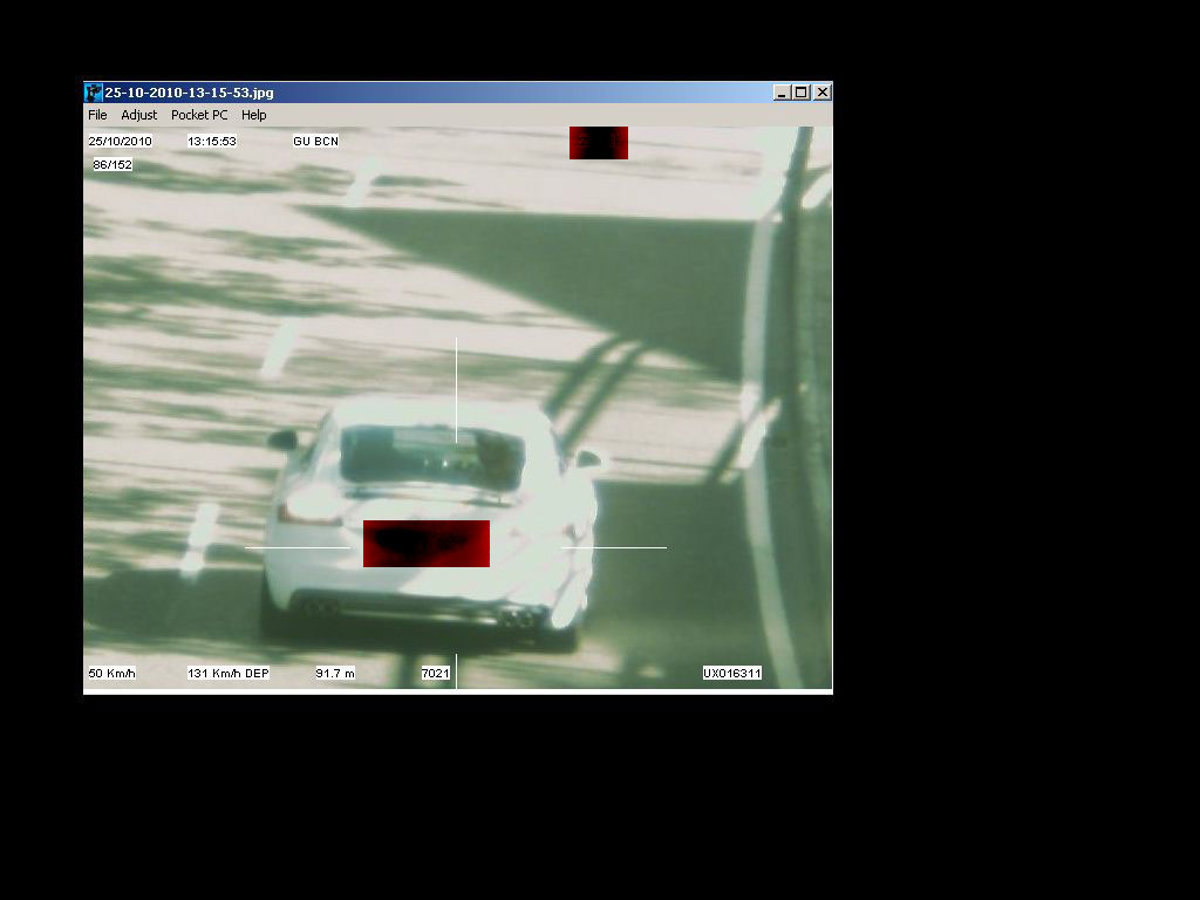Image resolution: width=1200 pixels, height=900 pixels.
Task: Click the 25/10/2010 date label
Action: tap(120, 142)
